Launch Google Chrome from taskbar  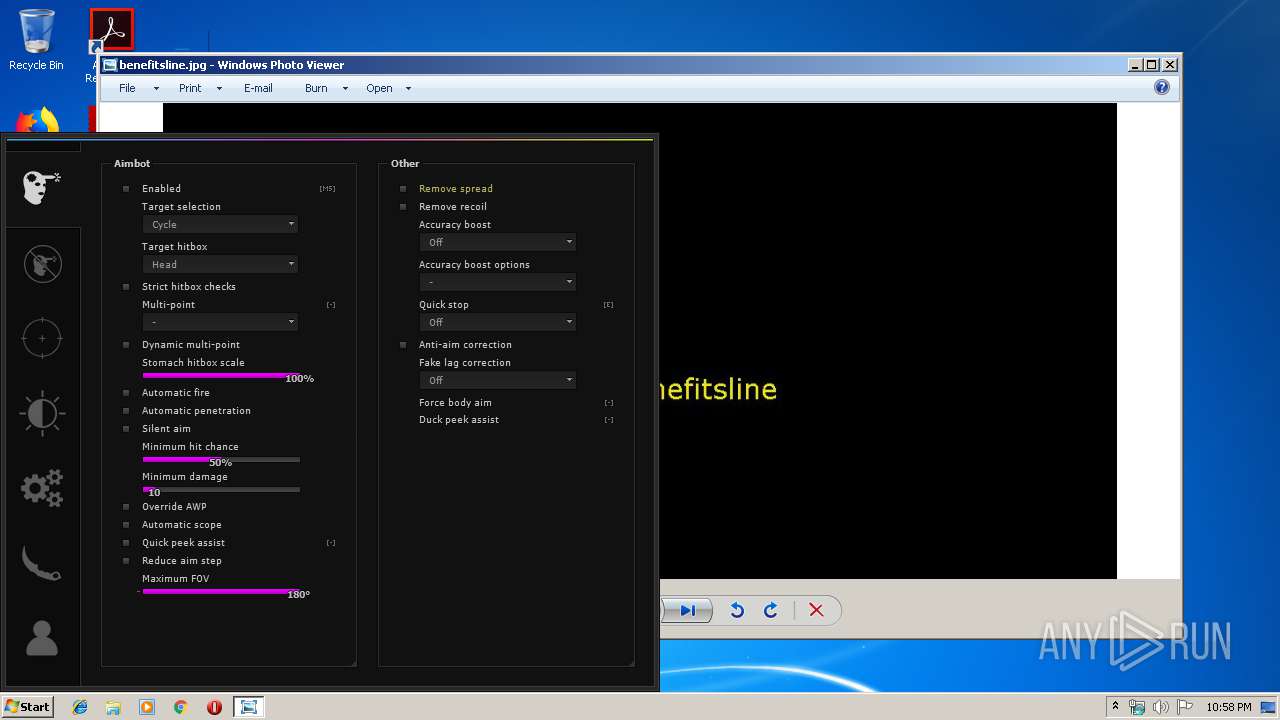tap(181, 707)
